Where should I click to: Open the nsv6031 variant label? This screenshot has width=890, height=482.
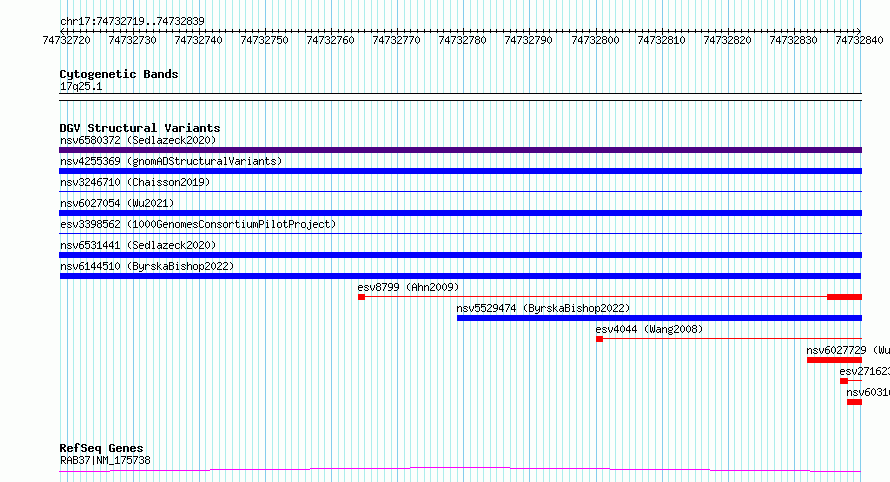coord(868,392)
